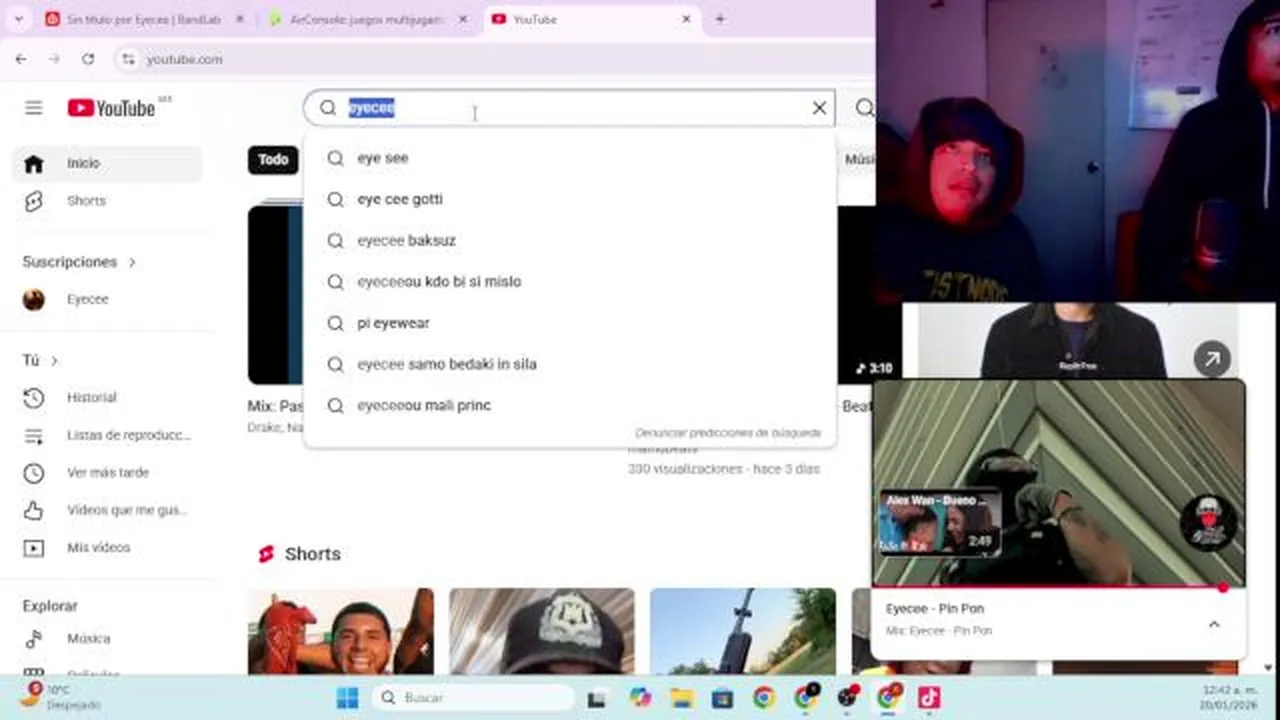Open 'Ver más tarde' in sidebar
The image size is (1280, 720).
(x=107, y=472)
